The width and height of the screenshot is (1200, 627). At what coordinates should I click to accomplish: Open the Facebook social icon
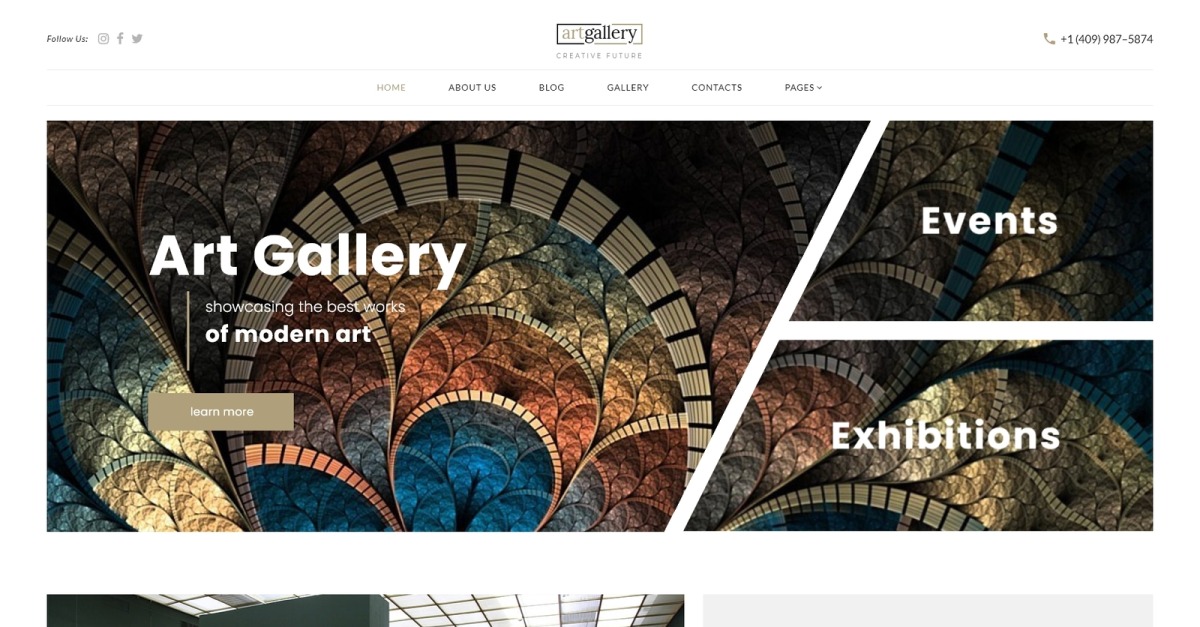120,39
